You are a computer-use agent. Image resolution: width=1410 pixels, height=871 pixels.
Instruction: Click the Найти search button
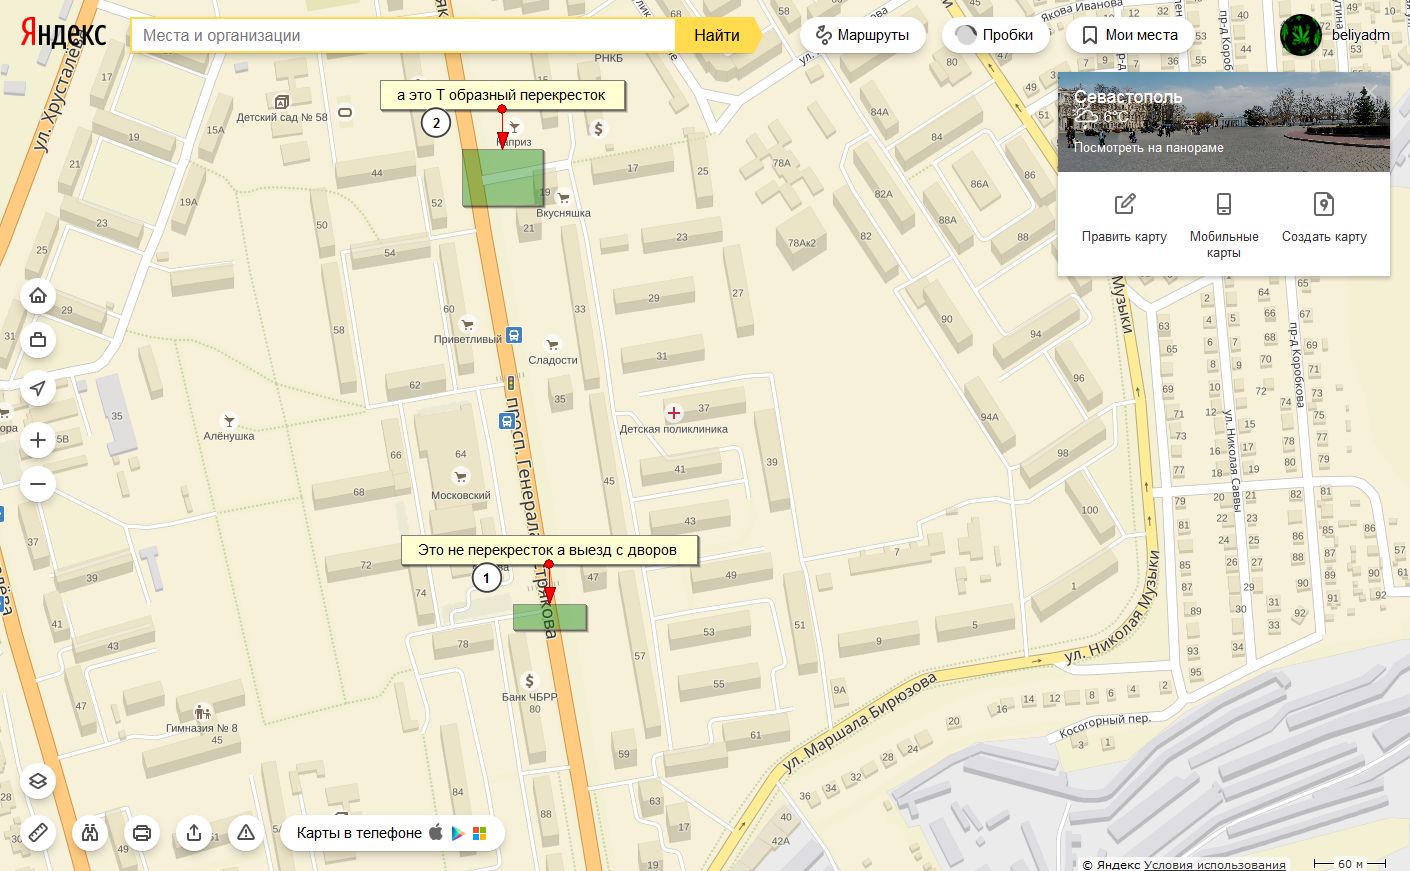pyautogui.click(x=717, y=35)
